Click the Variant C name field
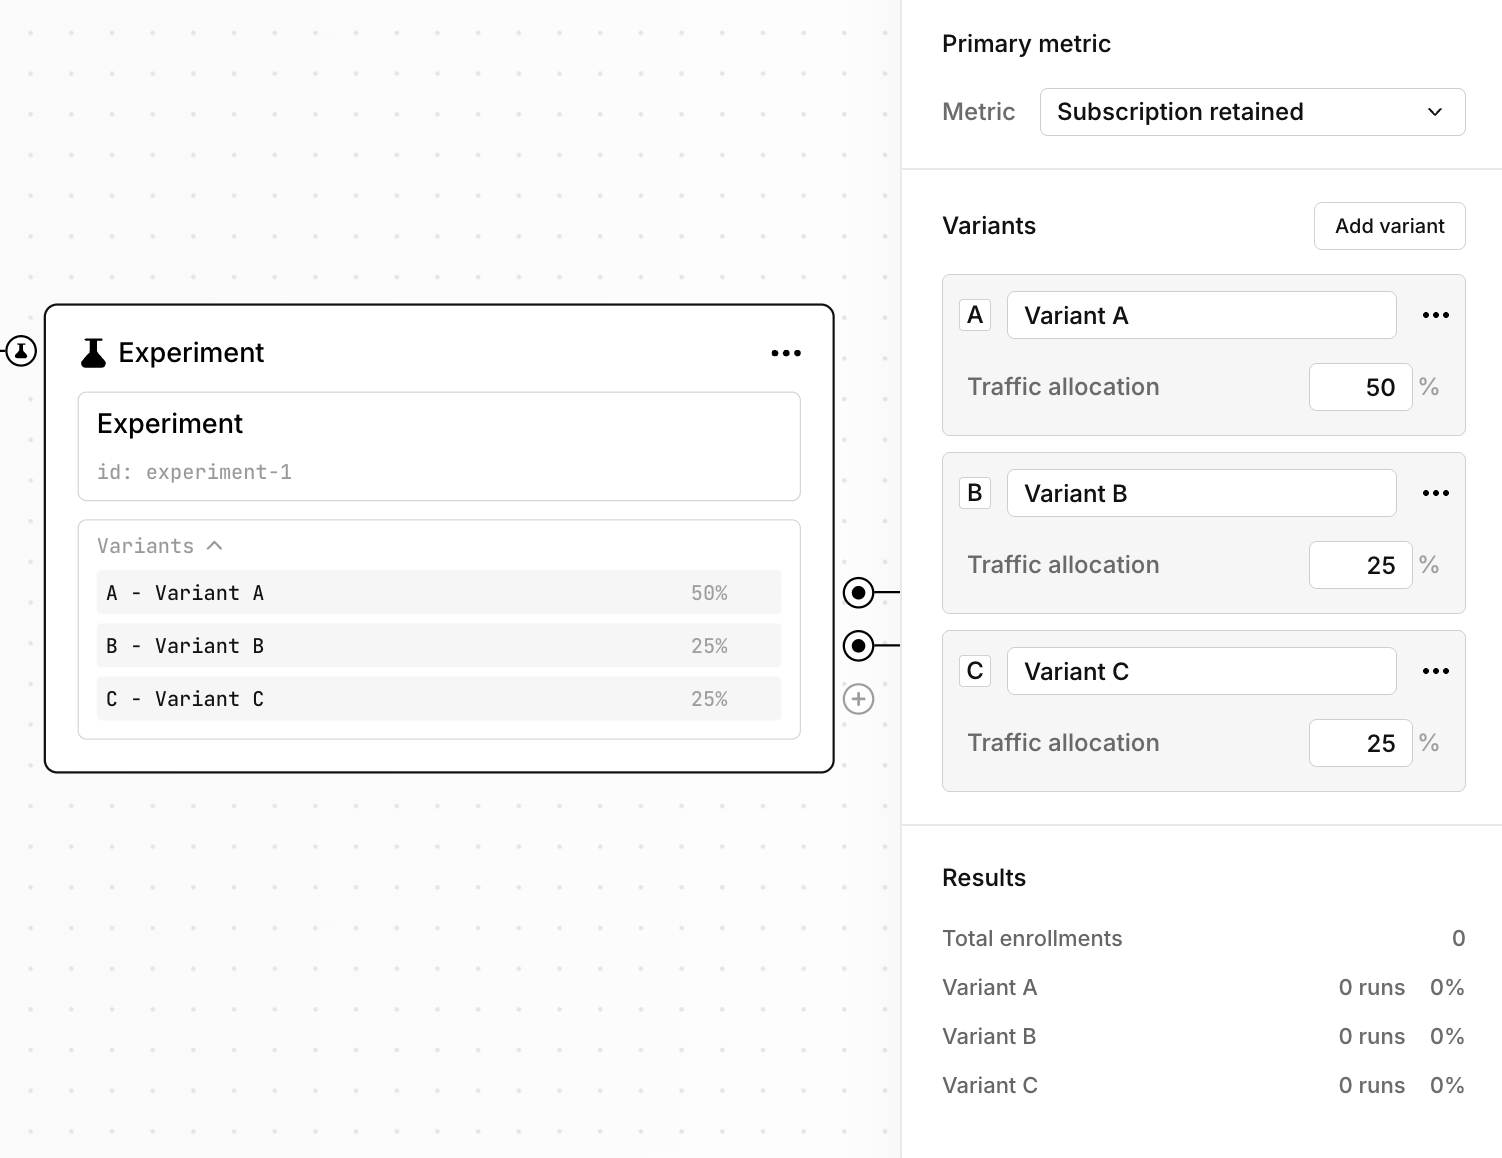 (1201, 672)
